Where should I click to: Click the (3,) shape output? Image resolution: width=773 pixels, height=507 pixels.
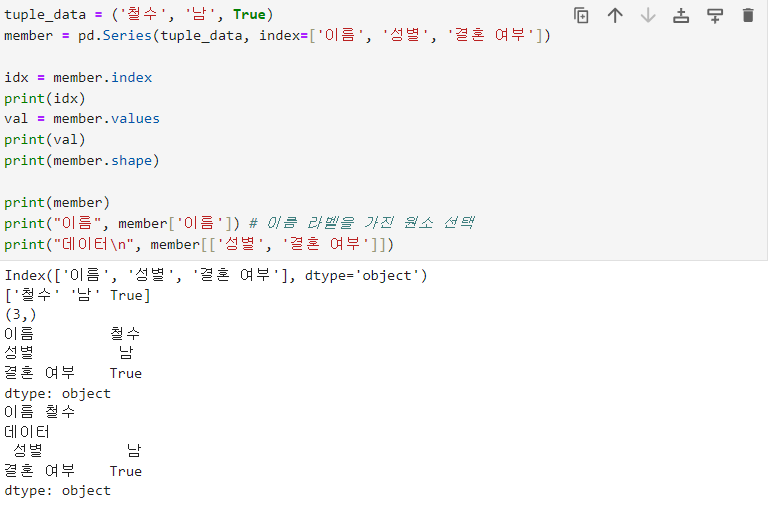21,315
